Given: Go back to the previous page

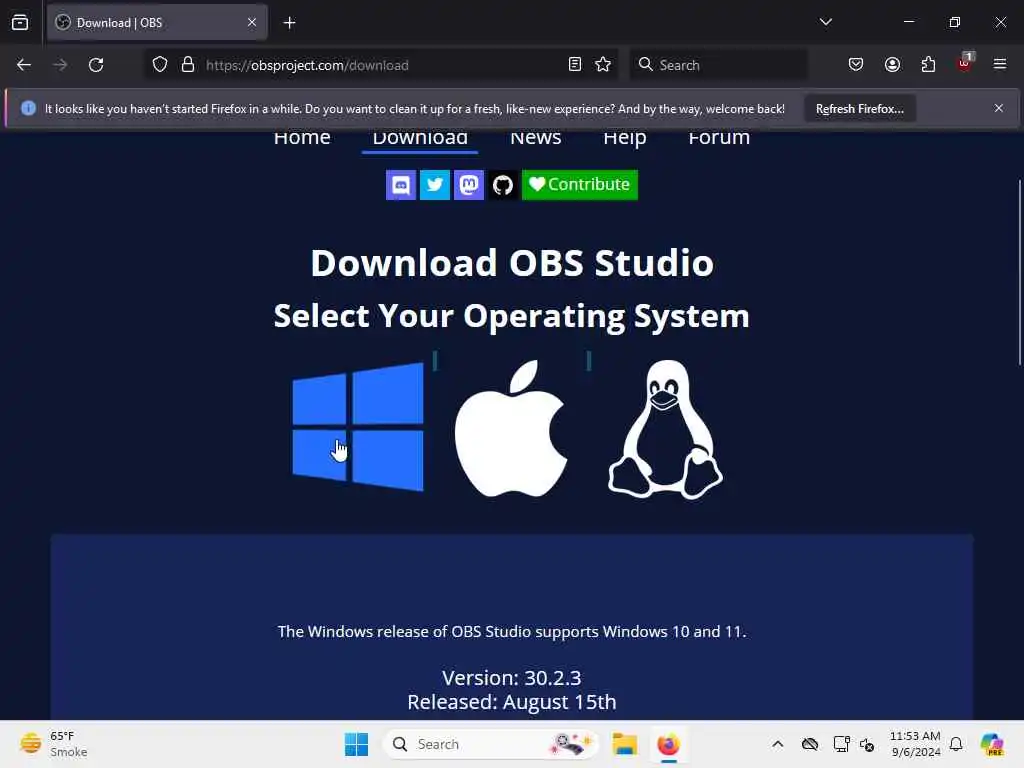Looking at the screenshot, I should (x=24, y=65).
